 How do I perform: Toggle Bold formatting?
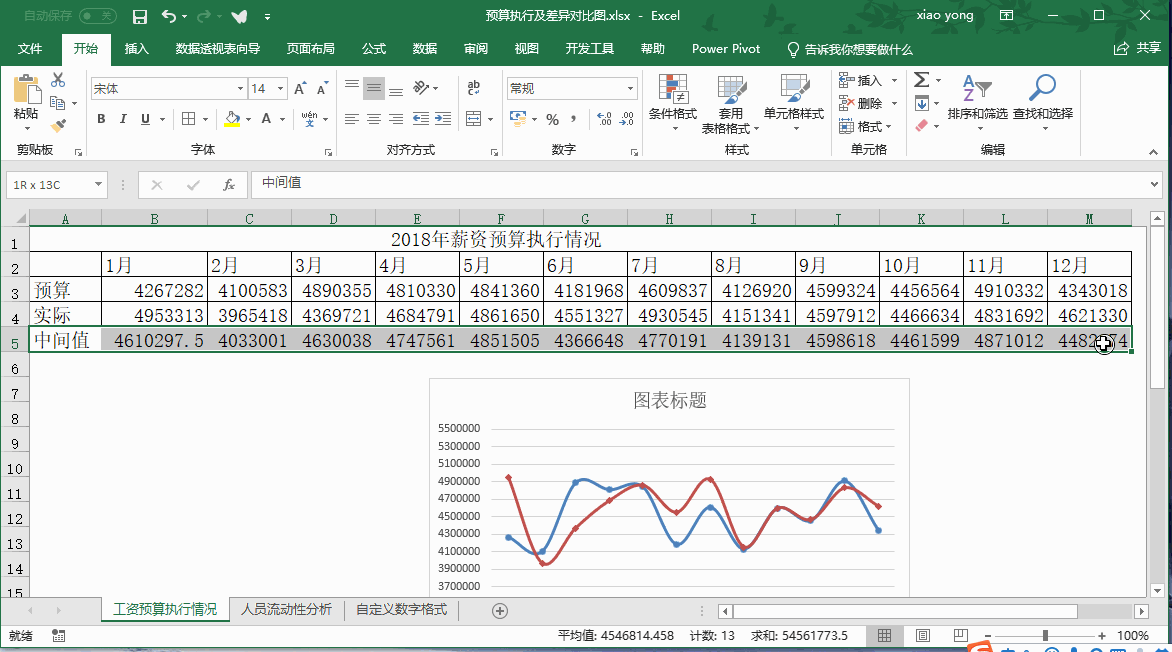click(x=101, y=119)
